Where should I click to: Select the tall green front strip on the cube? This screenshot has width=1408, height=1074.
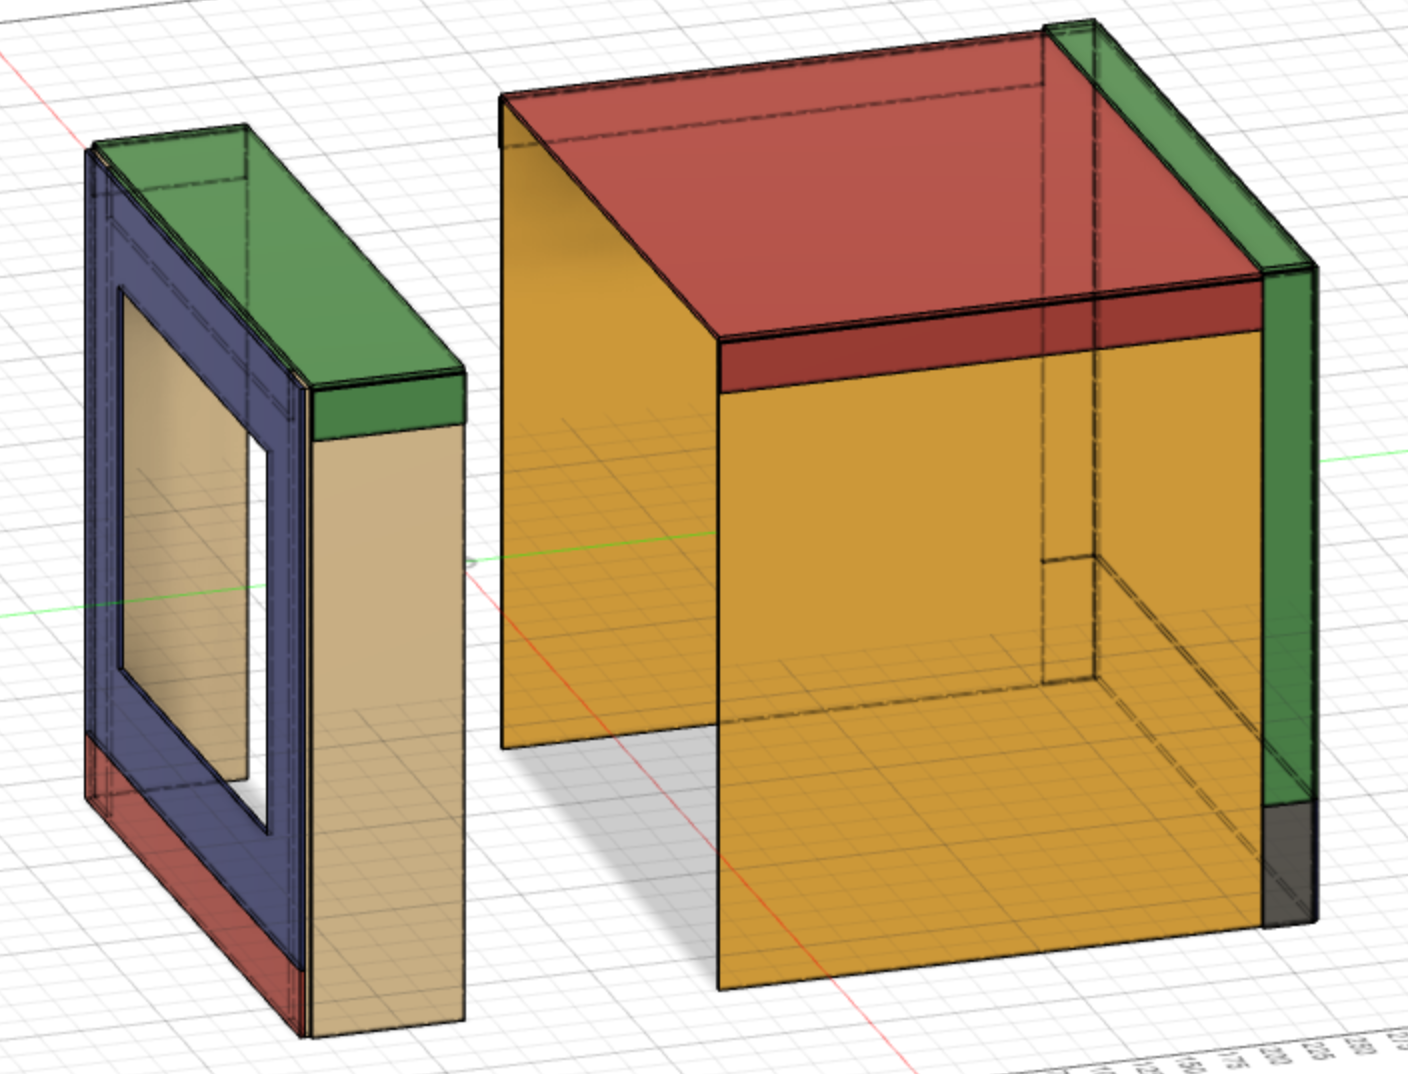[x=1288, y=535]
